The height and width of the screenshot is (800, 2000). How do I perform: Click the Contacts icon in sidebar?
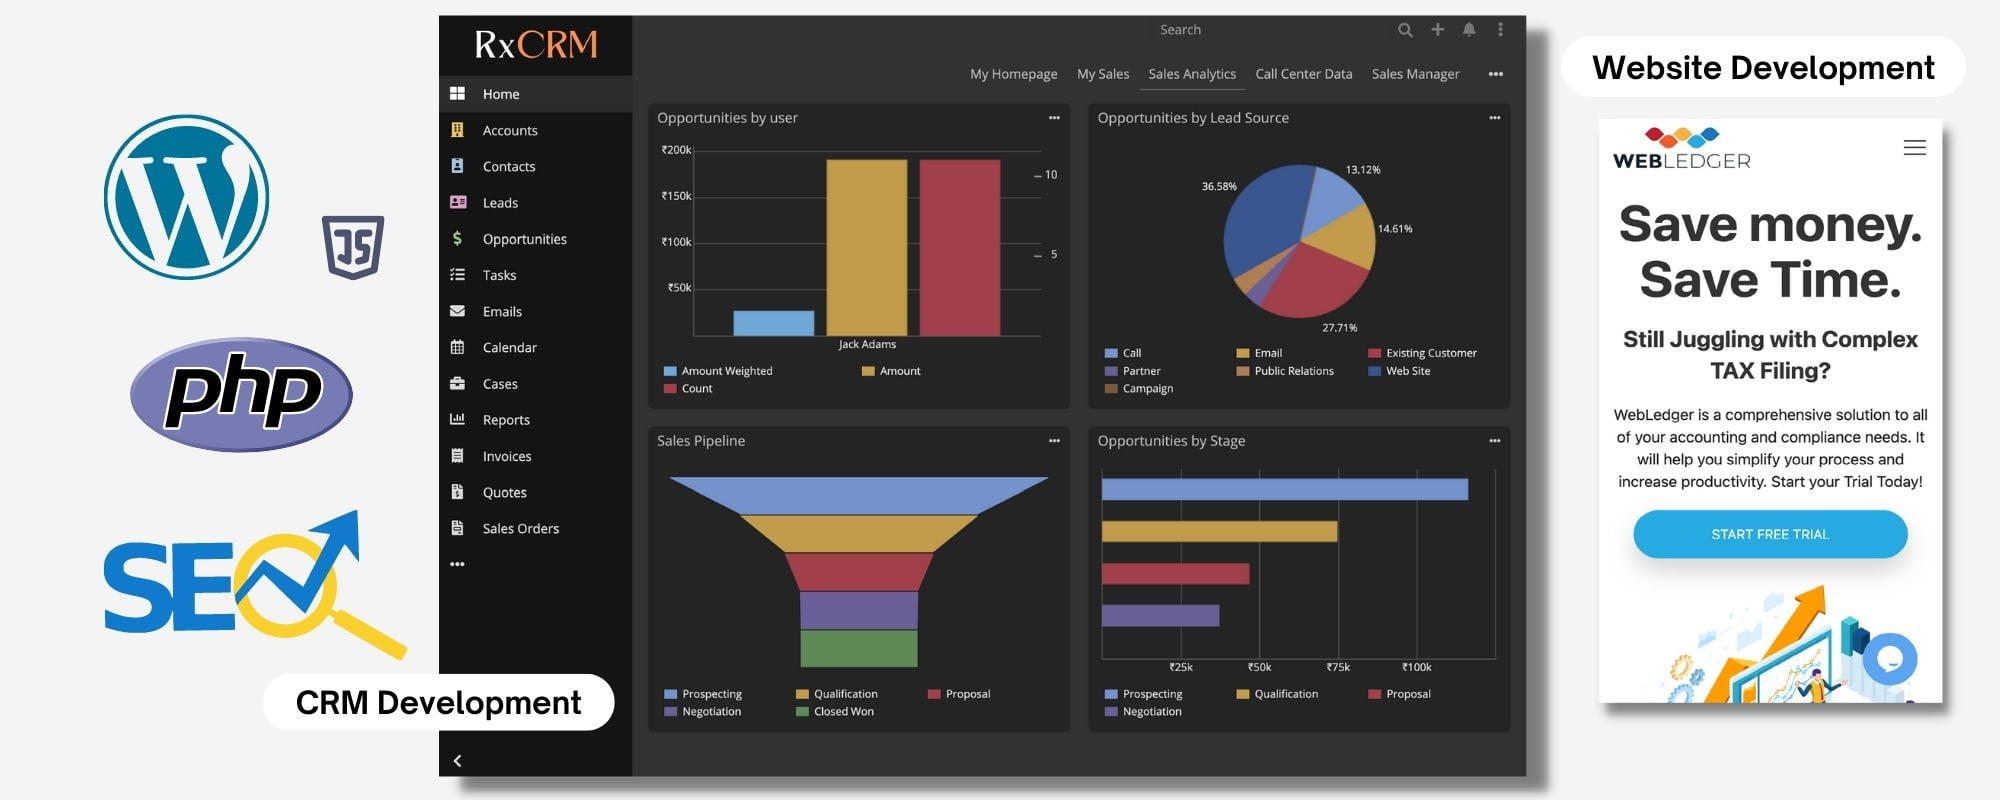tap(457, 166)
